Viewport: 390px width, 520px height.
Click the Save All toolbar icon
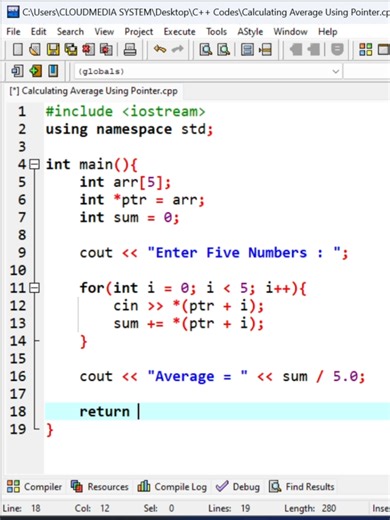(70, 50)
